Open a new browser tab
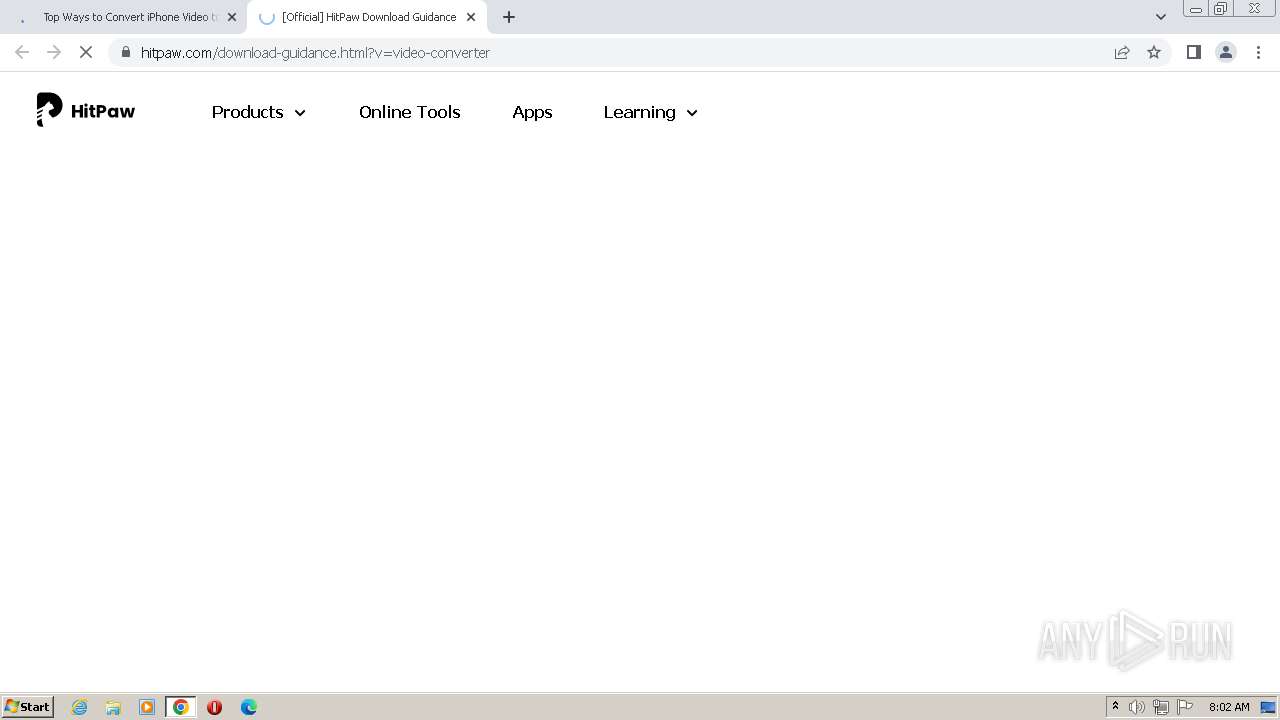This screenshot has height=720, width=1280. tap(509, 17)
